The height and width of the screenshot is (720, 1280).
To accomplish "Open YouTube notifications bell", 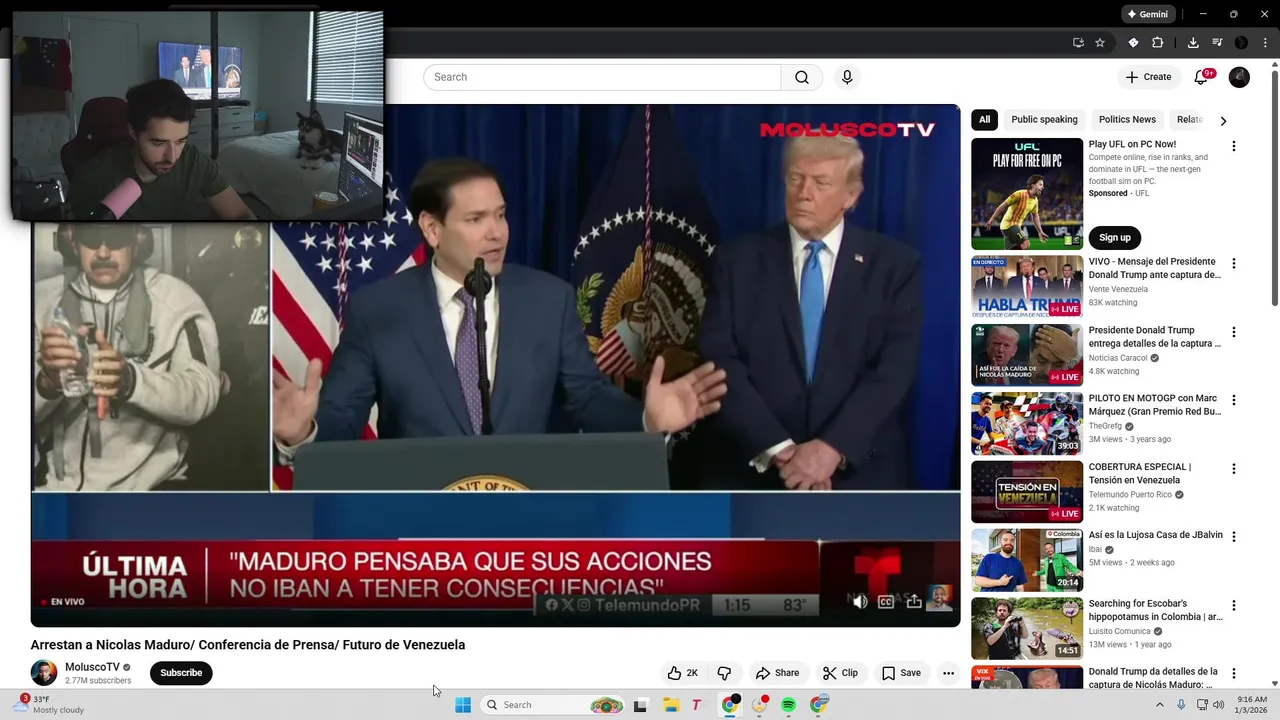I will [1202, 77].
